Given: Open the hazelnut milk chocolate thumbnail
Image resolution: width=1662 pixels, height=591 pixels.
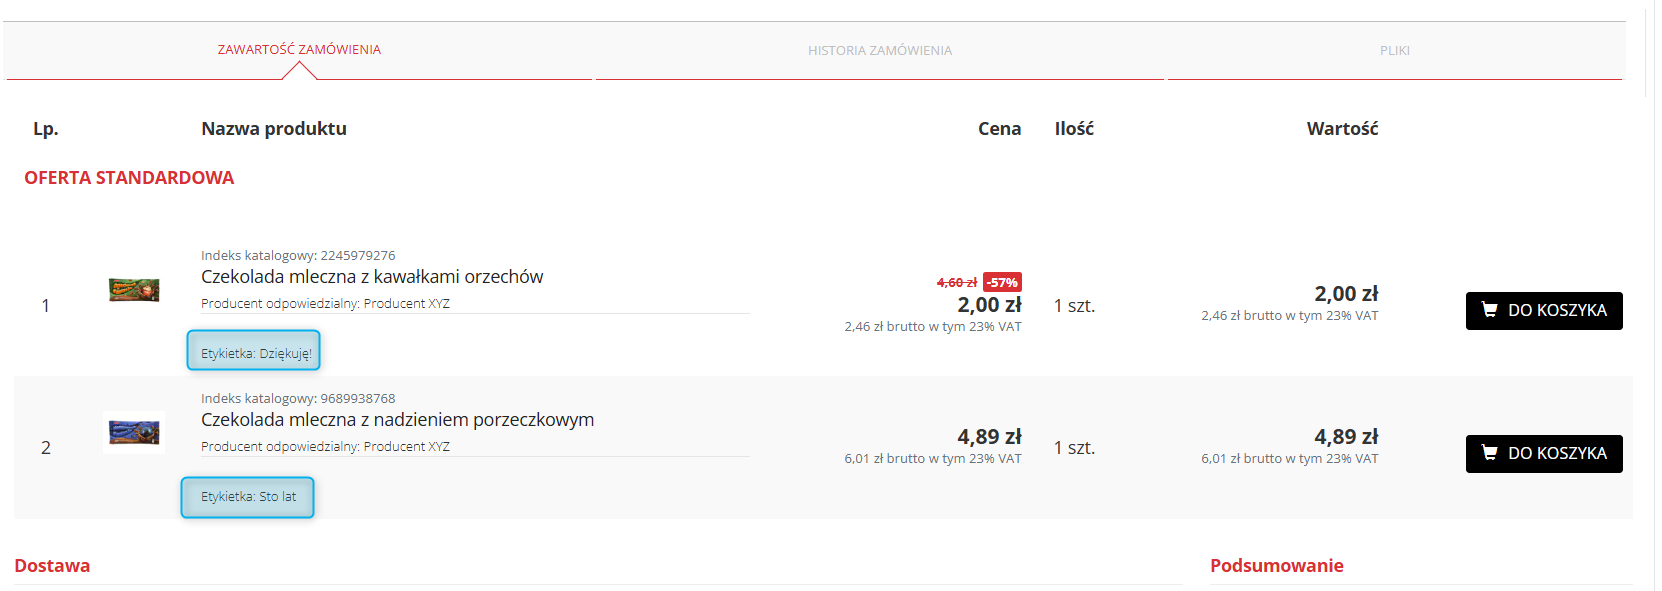Looking at the screenshot, I should tap(134, 290).
